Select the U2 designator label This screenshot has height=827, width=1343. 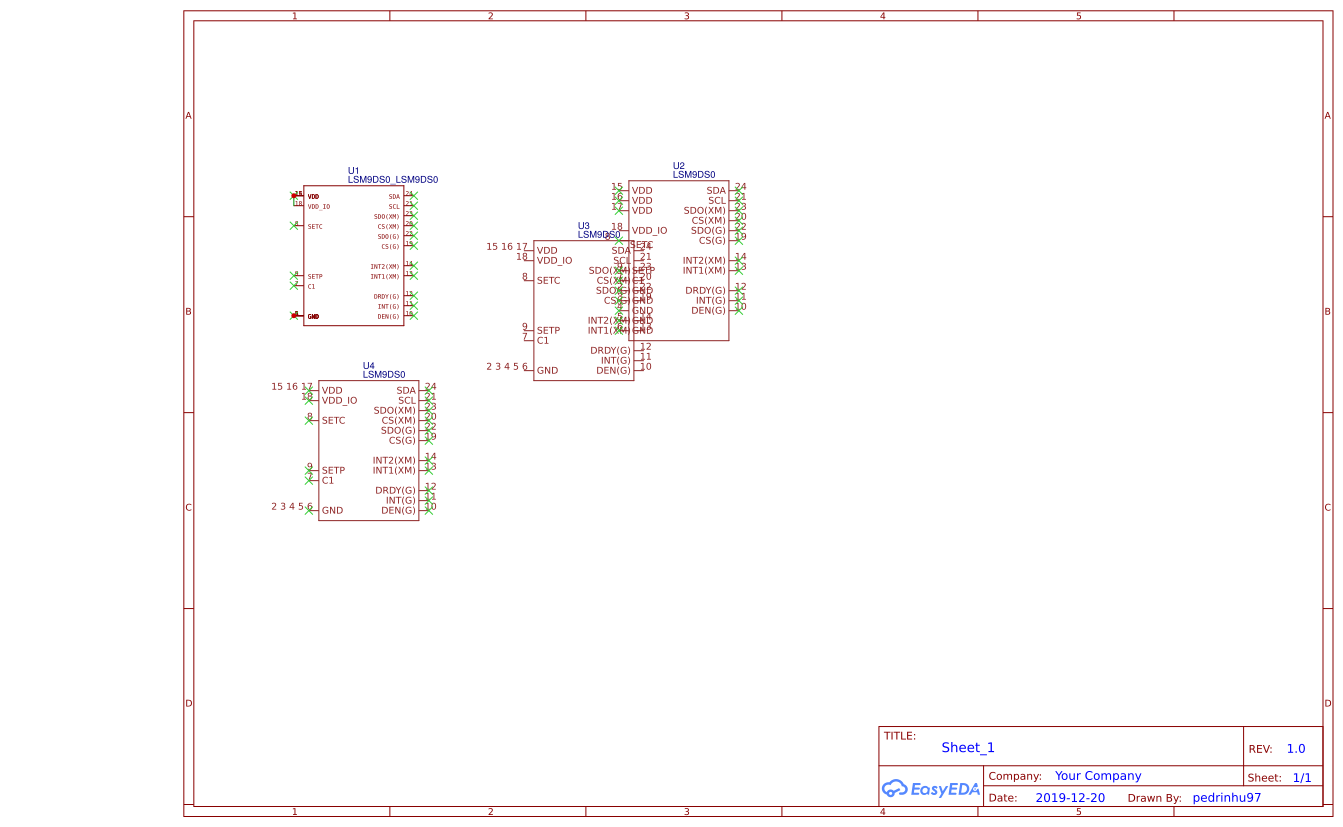click(x=678, y=166)
